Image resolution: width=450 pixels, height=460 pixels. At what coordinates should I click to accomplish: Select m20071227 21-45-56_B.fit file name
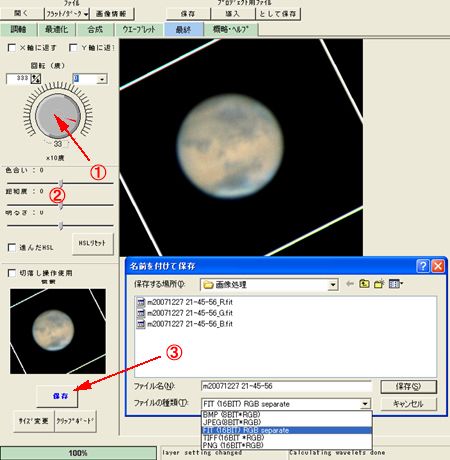coord(190,324)
